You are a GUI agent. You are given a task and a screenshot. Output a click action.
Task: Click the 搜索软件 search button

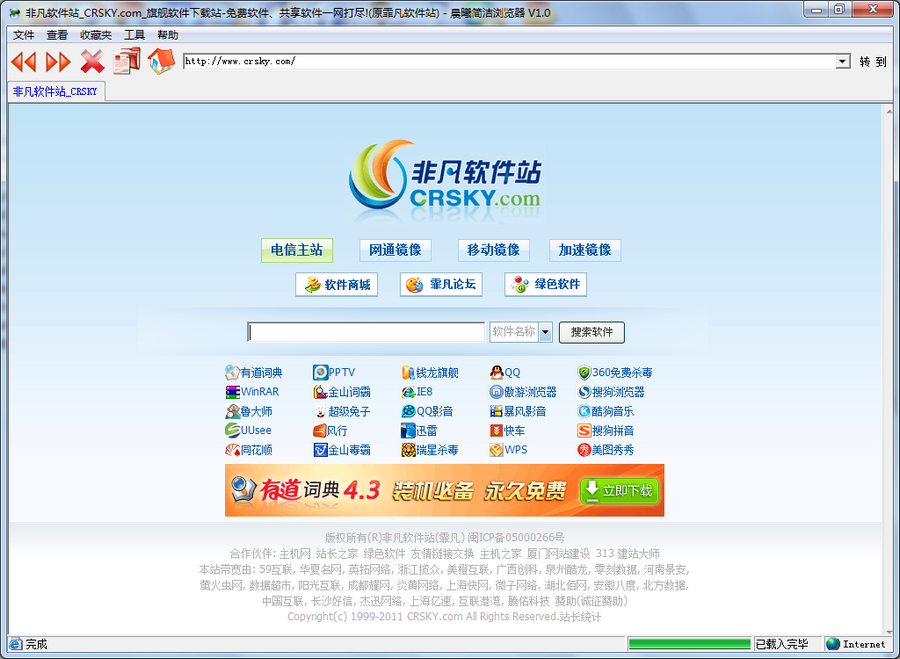point(592,332)
